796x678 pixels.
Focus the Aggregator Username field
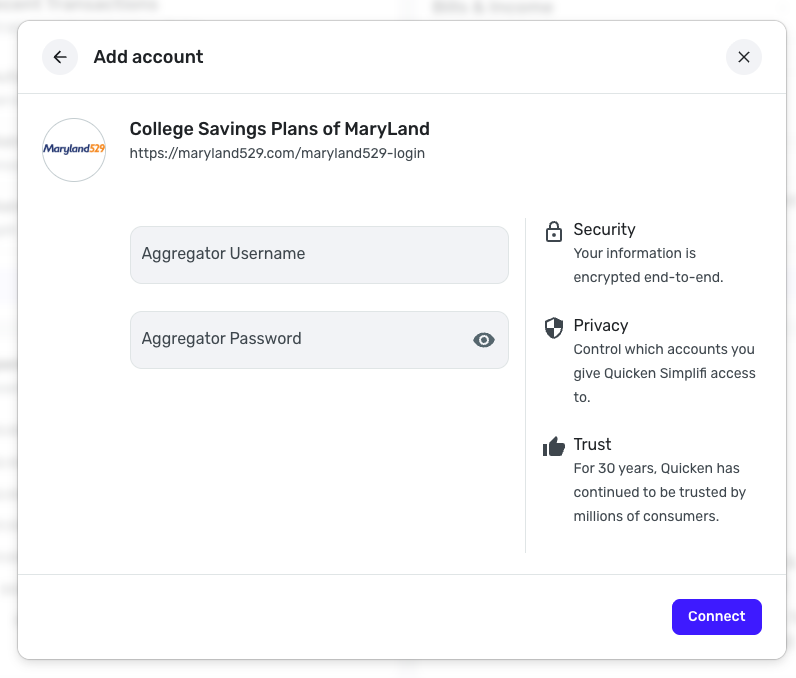click(319, 255)
